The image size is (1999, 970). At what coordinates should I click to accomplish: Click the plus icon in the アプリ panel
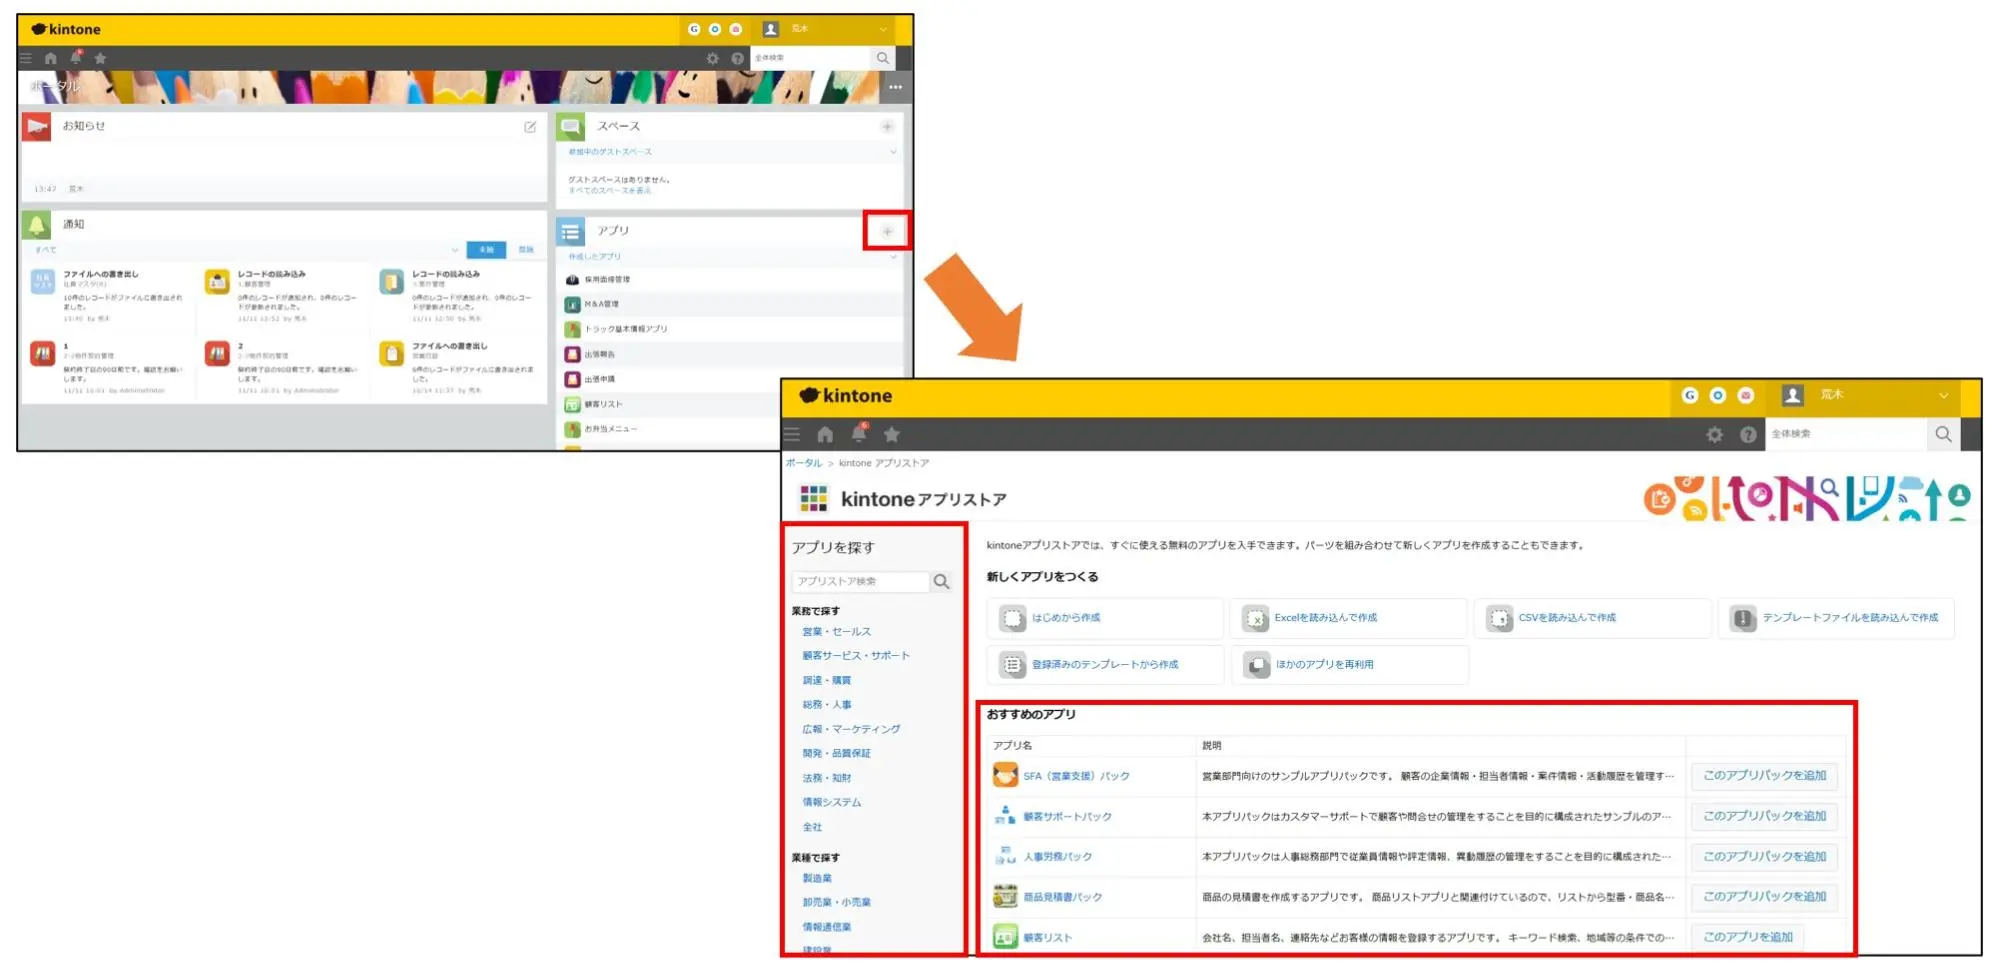[886, 231]
